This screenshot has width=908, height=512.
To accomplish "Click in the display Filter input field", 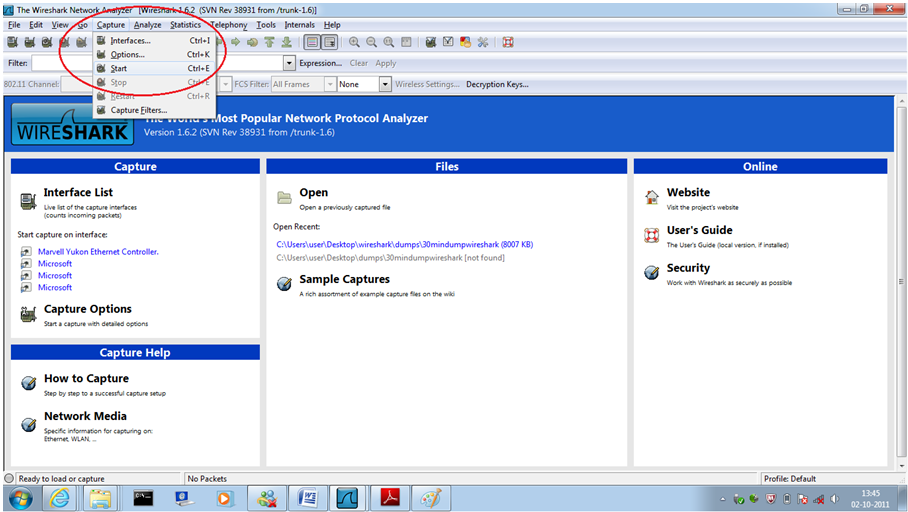I will (157, 63).
